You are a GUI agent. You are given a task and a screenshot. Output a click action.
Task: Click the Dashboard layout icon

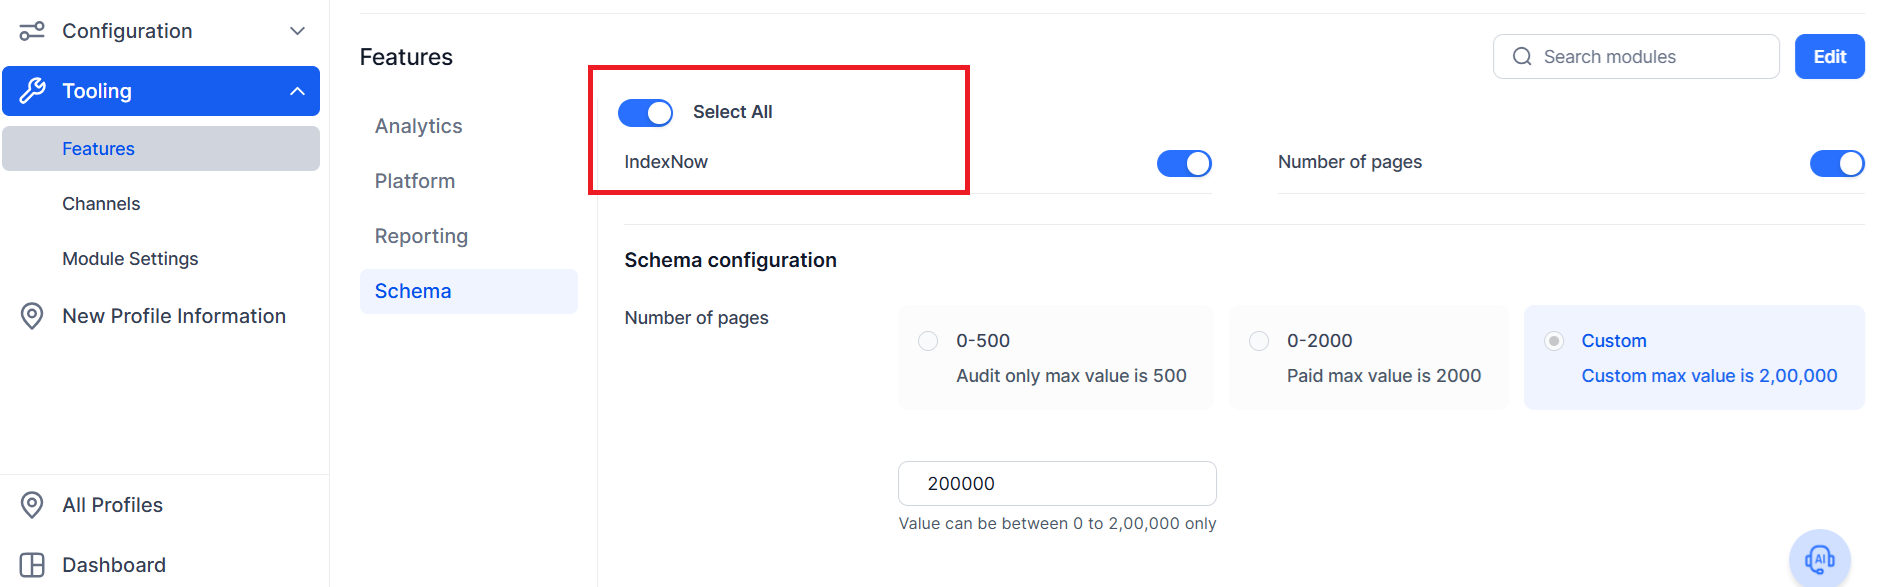[x=32, y=565]
